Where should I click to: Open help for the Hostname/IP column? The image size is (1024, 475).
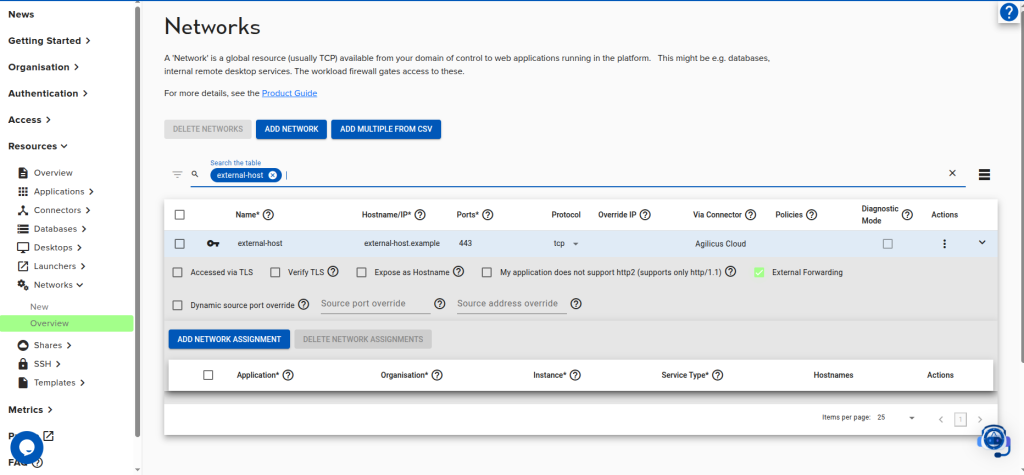[x=420, y=214]
